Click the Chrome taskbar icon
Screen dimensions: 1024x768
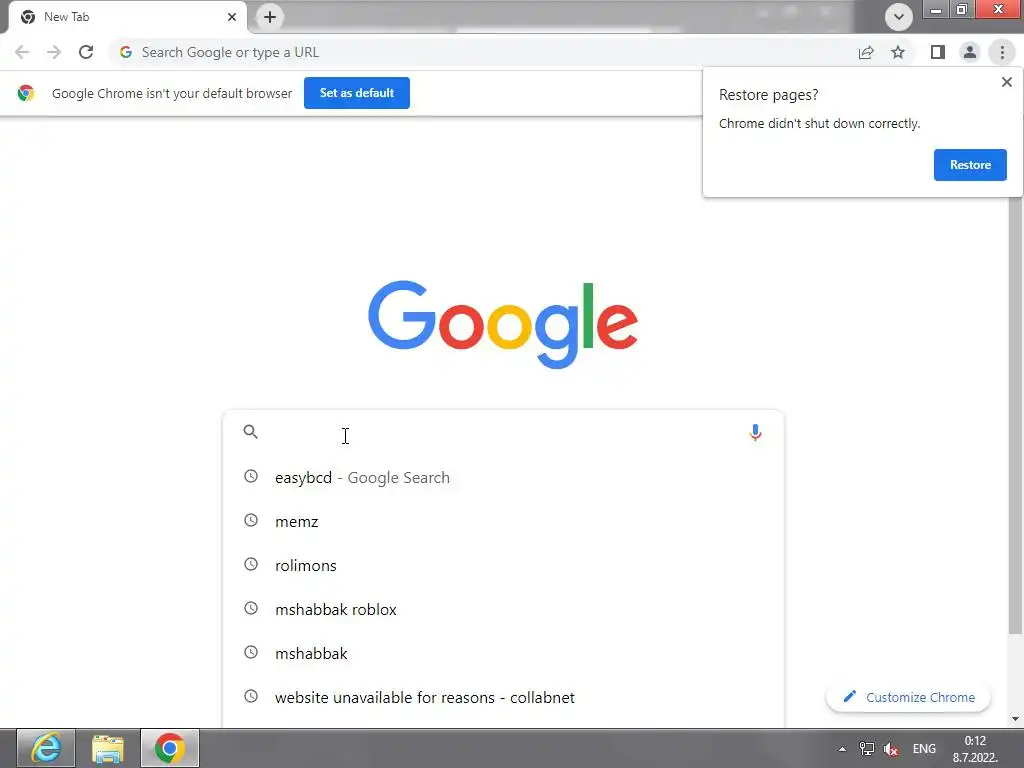pos(170,748)
